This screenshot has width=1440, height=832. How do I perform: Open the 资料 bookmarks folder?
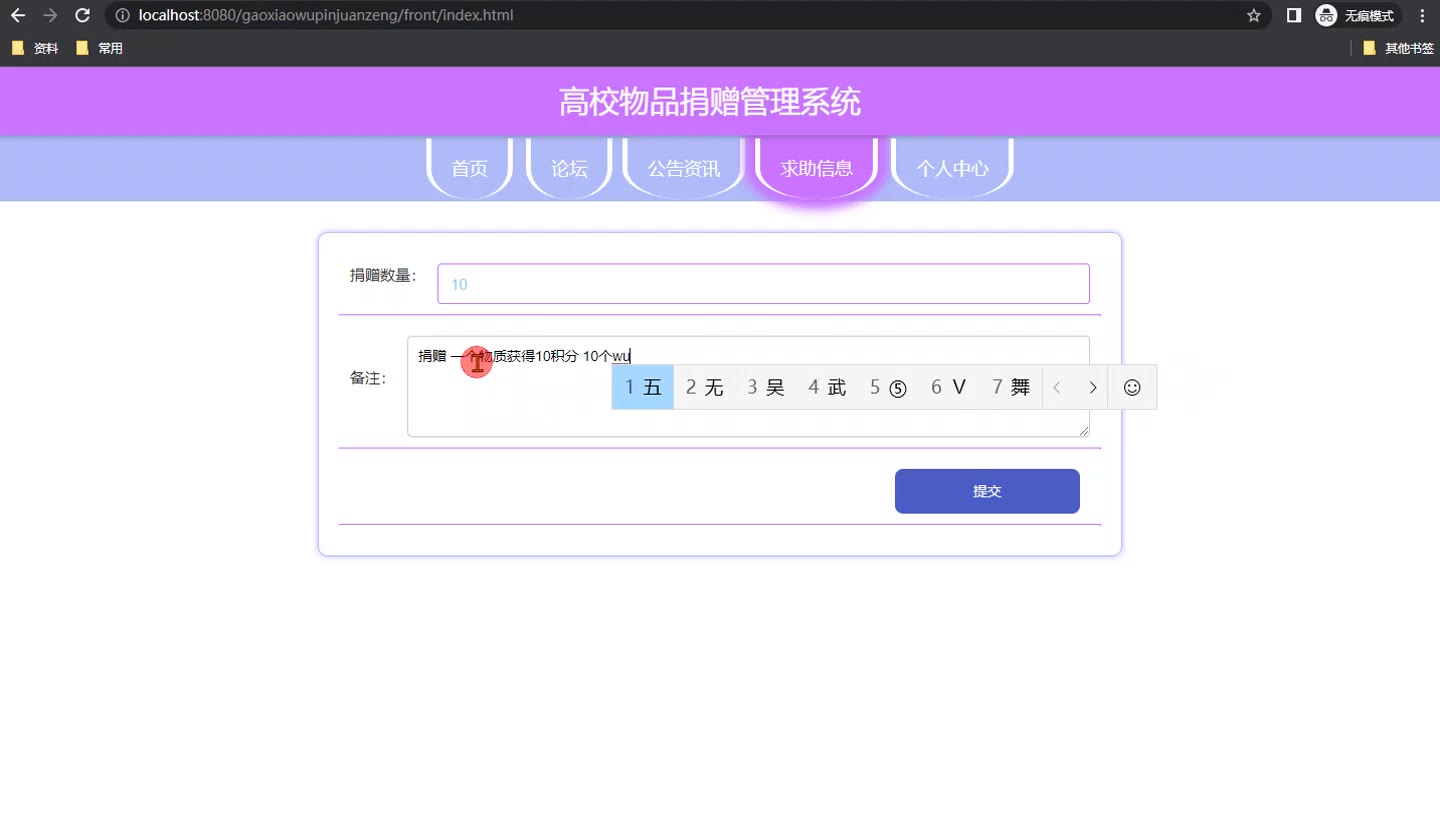pos(35,48)
